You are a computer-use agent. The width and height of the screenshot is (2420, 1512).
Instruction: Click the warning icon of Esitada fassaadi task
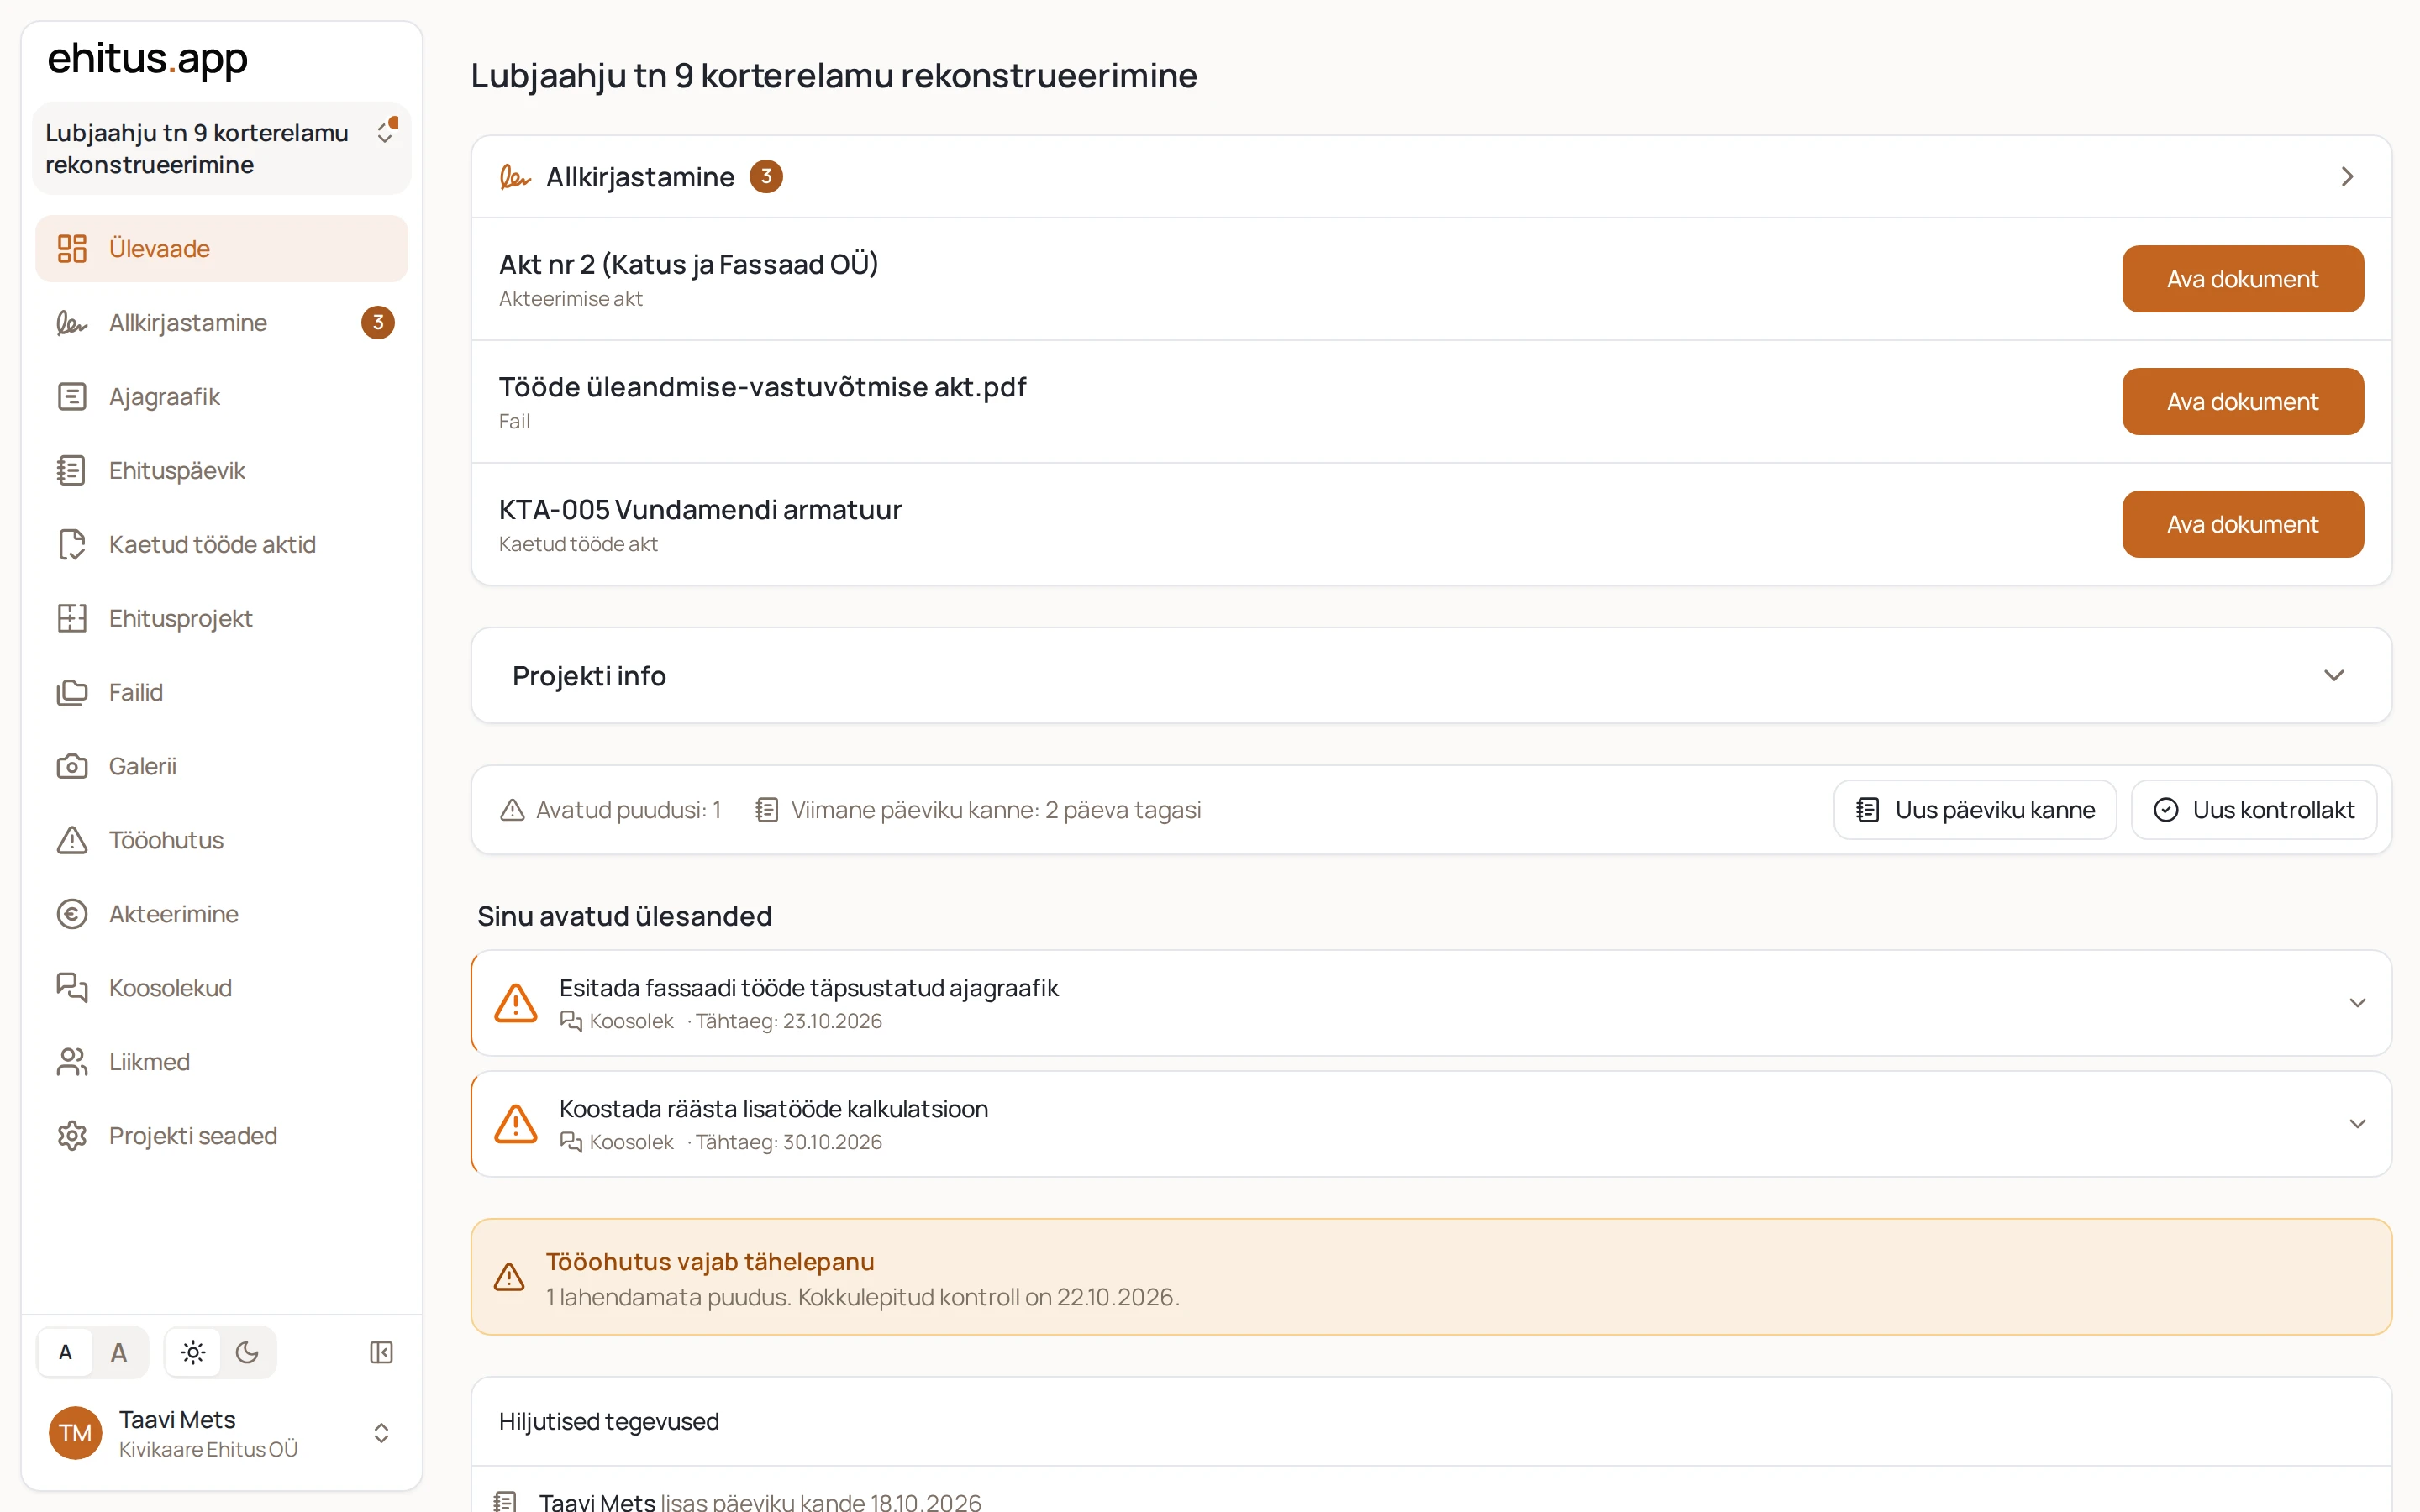pos(516,1002)
